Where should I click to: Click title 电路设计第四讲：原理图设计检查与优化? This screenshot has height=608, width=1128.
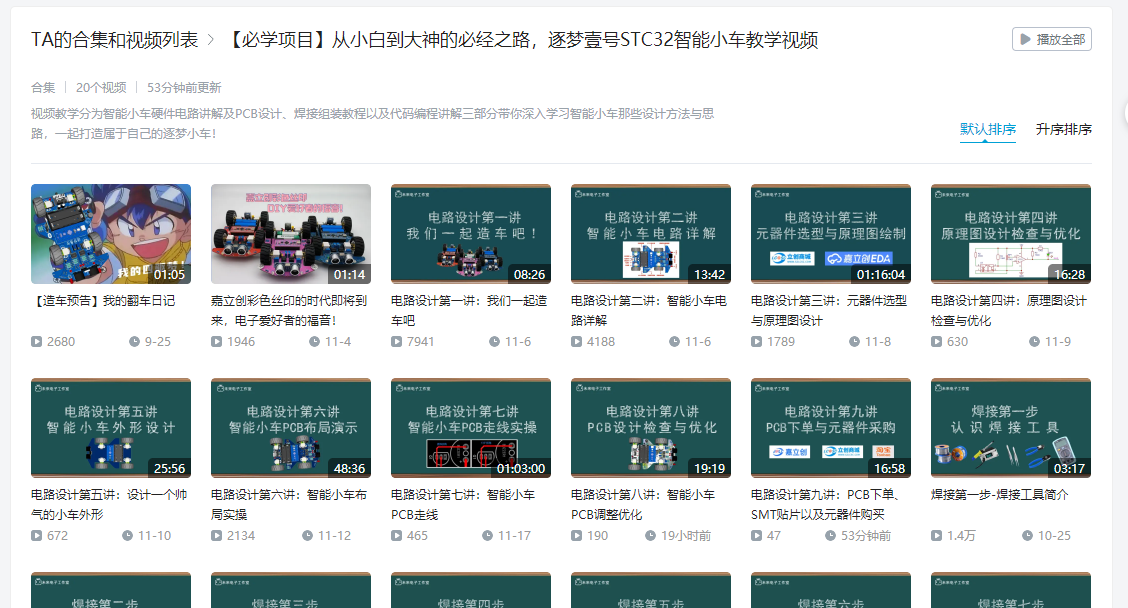1009,310
